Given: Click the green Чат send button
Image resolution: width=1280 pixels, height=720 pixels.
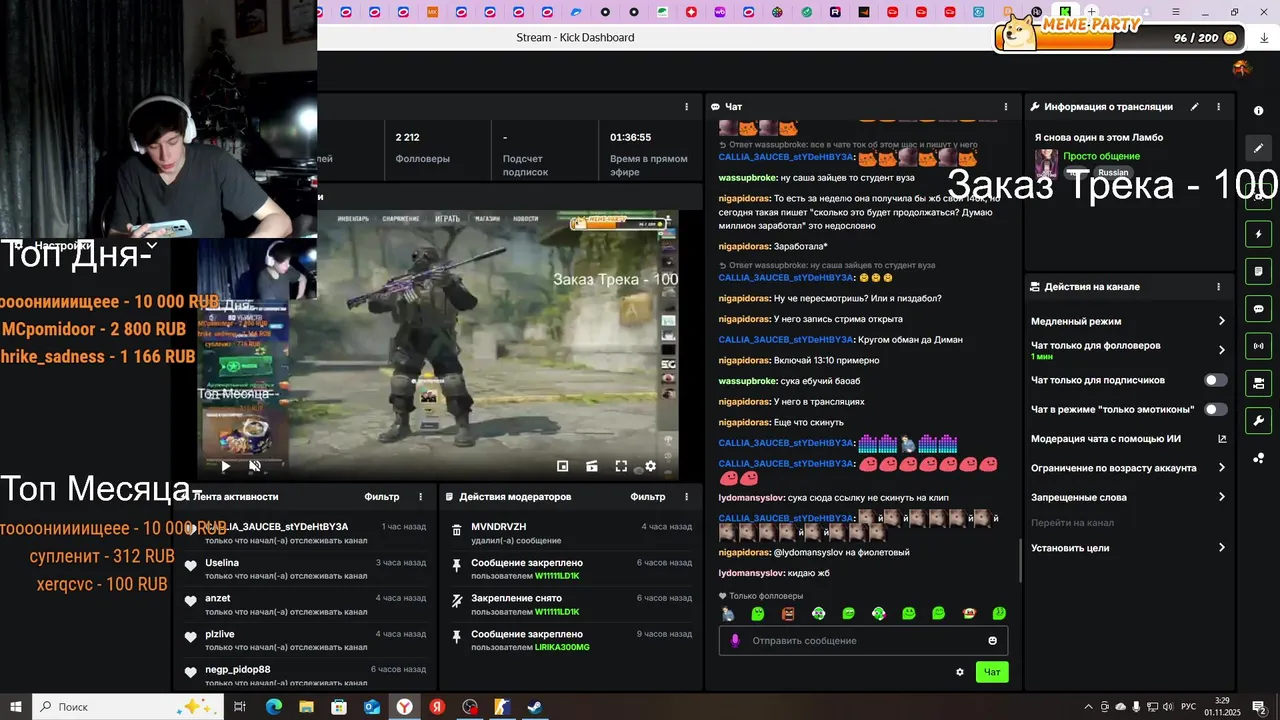Looking at the screenshot, I should tap(992, 672).
